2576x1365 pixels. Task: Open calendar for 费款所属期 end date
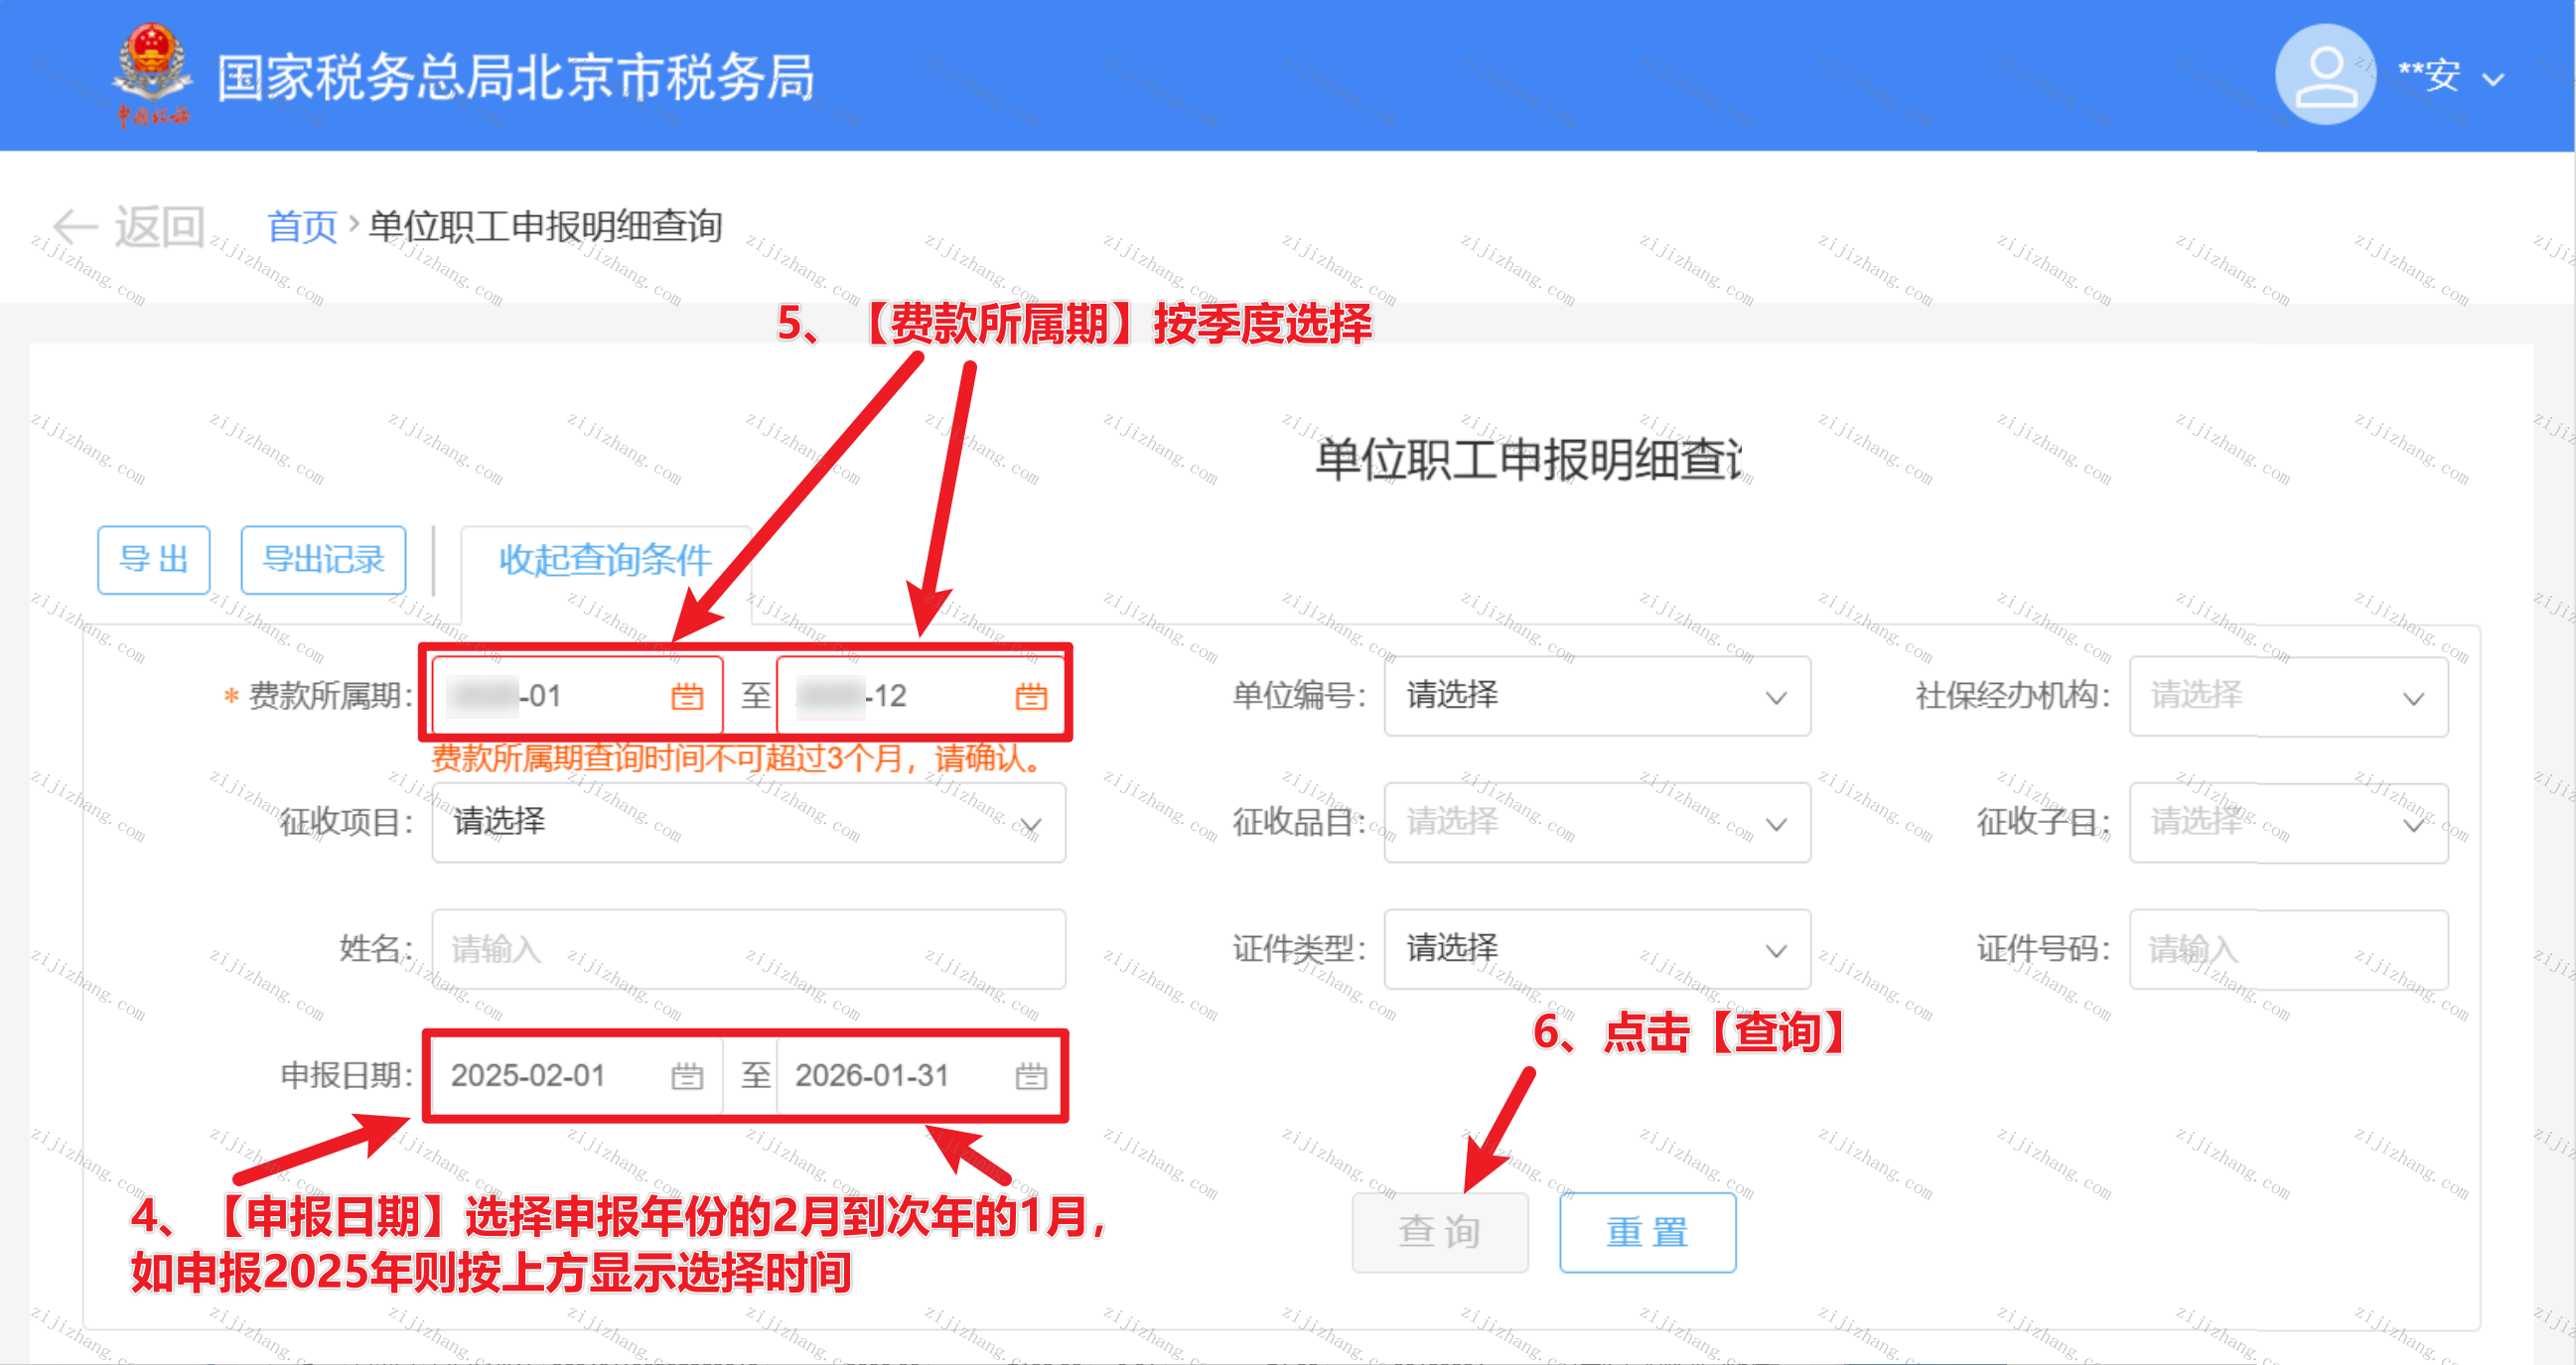click(x=1030, y=696)
